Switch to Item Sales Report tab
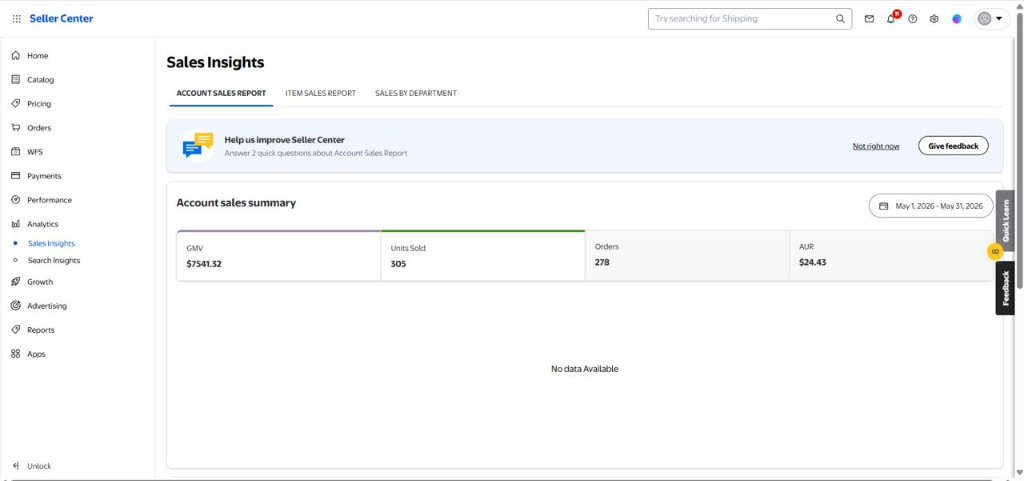The height and width of the screenshot is (481, 1024). tap(321, 93)
